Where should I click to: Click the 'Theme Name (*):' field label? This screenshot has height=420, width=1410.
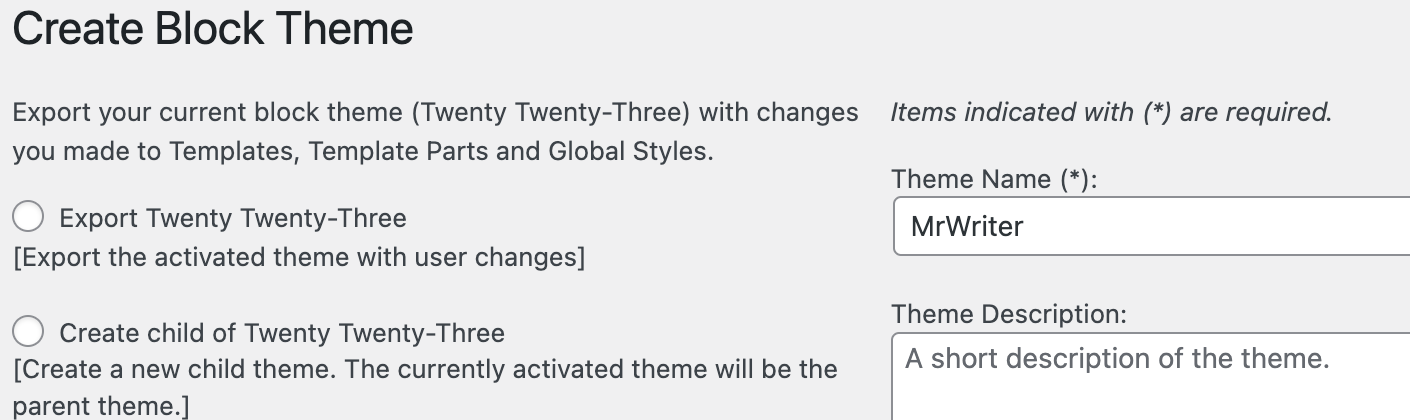point(994,179)
